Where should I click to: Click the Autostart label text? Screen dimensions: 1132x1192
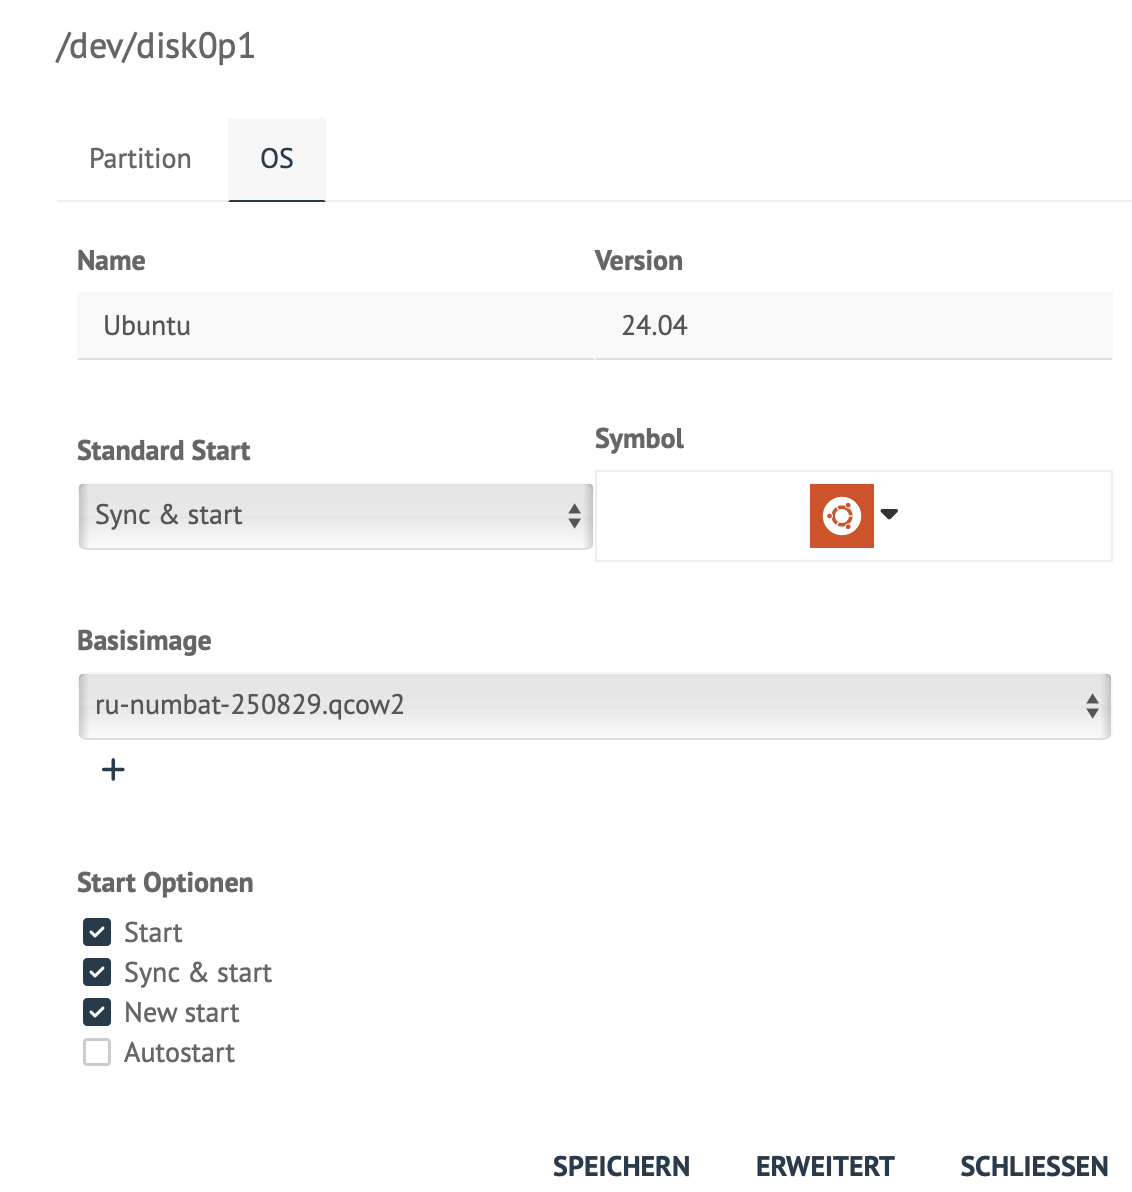(180, 1053)
